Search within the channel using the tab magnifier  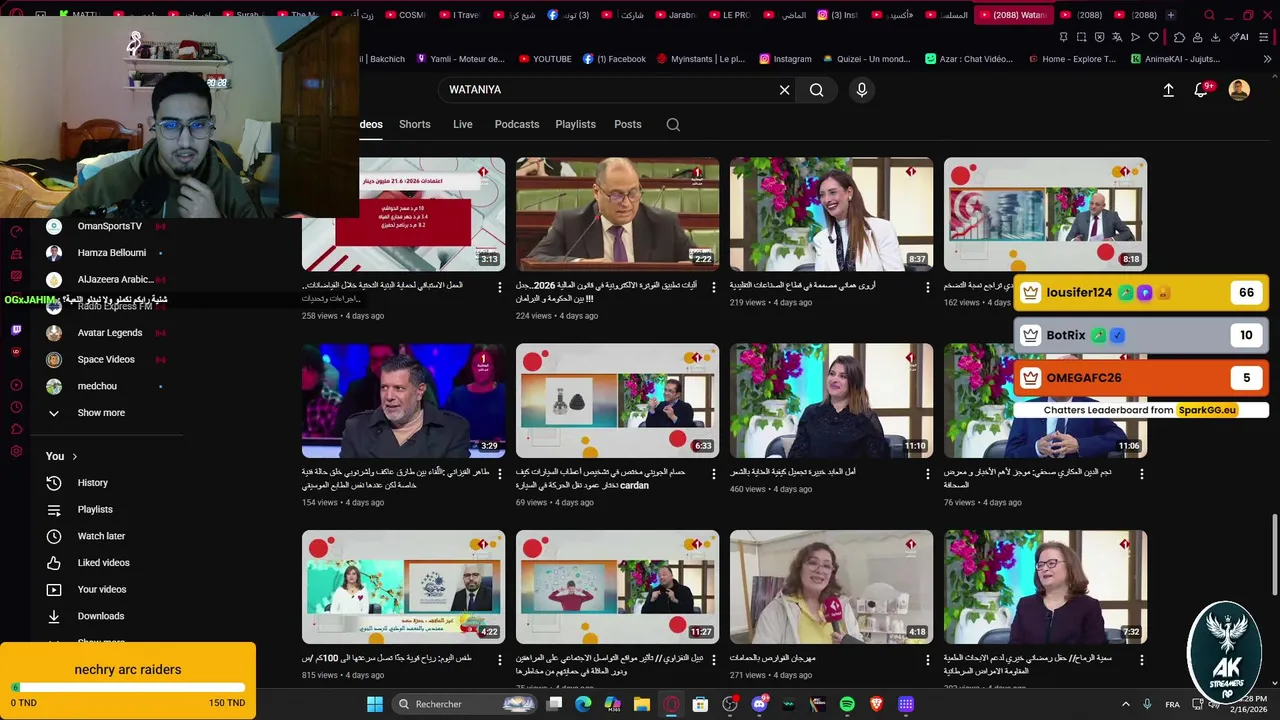click(x=673, y=125)
